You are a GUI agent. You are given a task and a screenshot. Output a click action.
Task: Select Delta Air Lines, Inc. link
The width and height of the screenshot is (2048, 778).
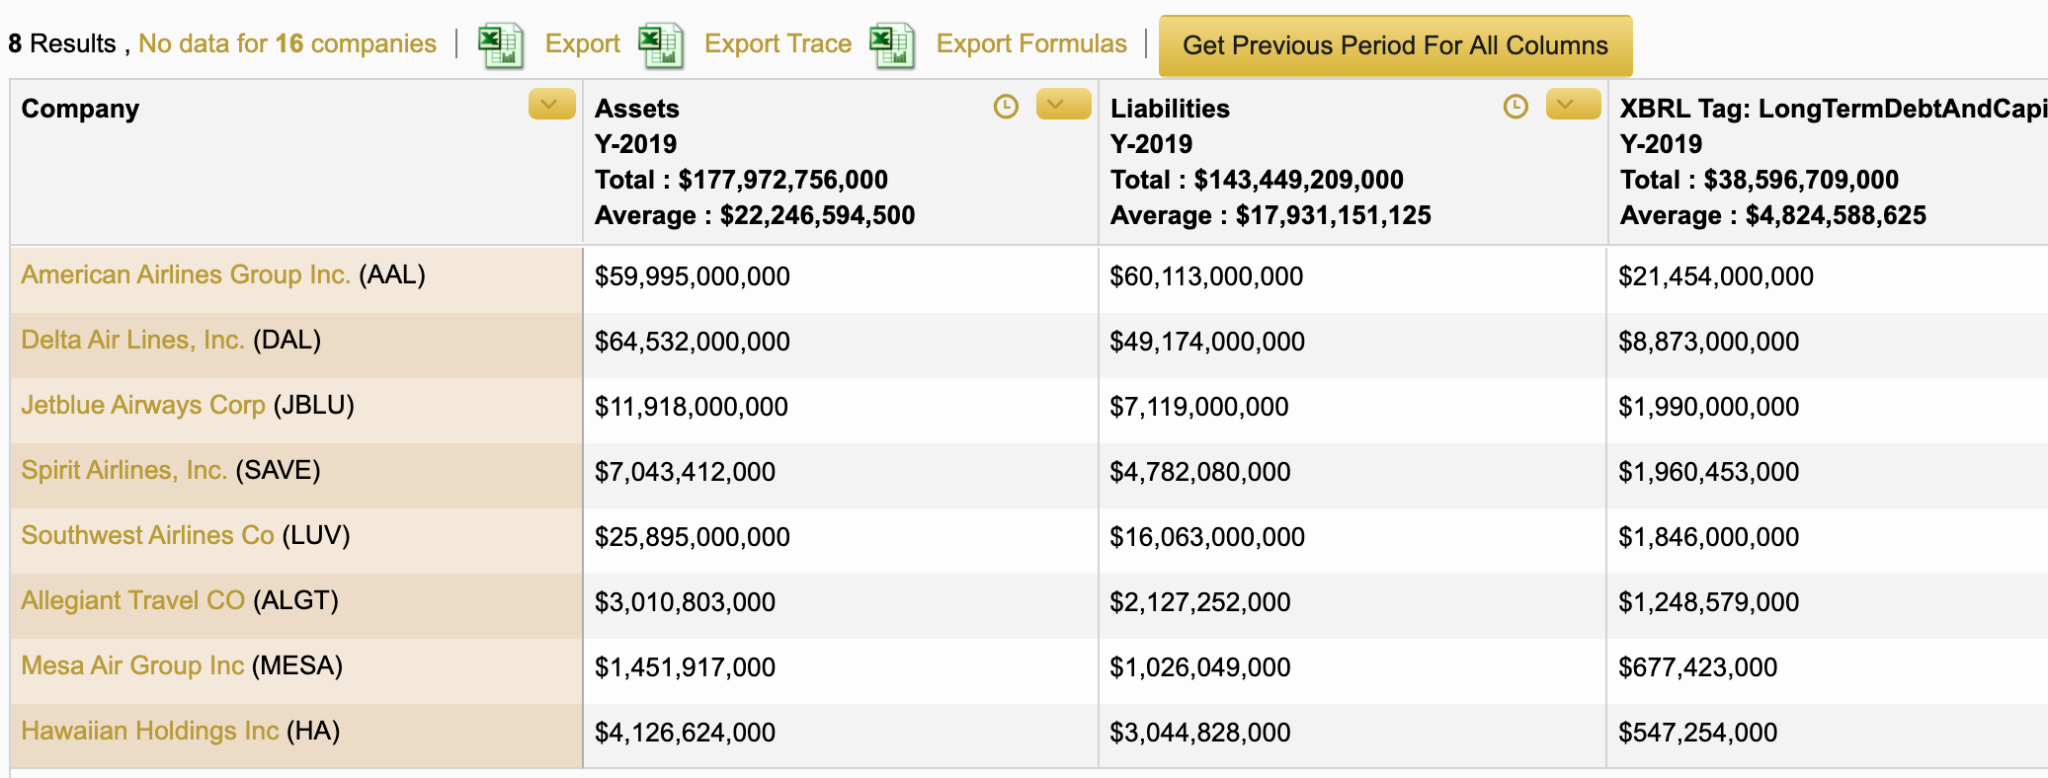[132, 340]
